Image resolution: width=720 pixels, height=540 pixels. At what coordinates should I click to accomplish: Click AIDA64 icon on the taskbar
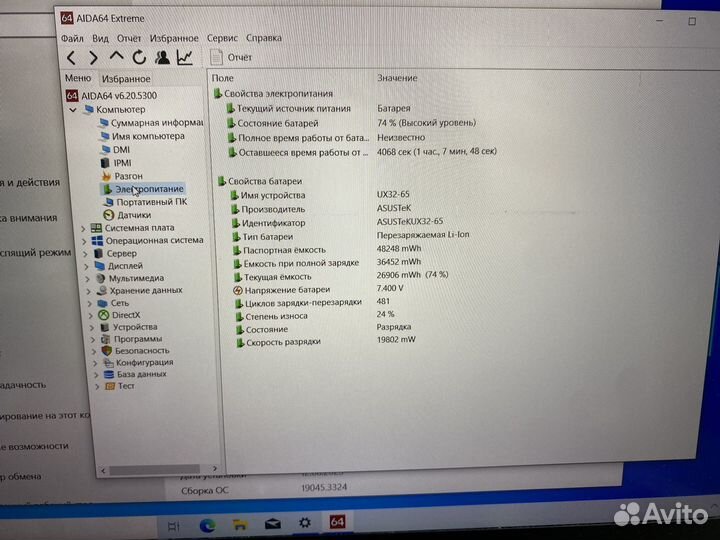(x=337, y=522)
